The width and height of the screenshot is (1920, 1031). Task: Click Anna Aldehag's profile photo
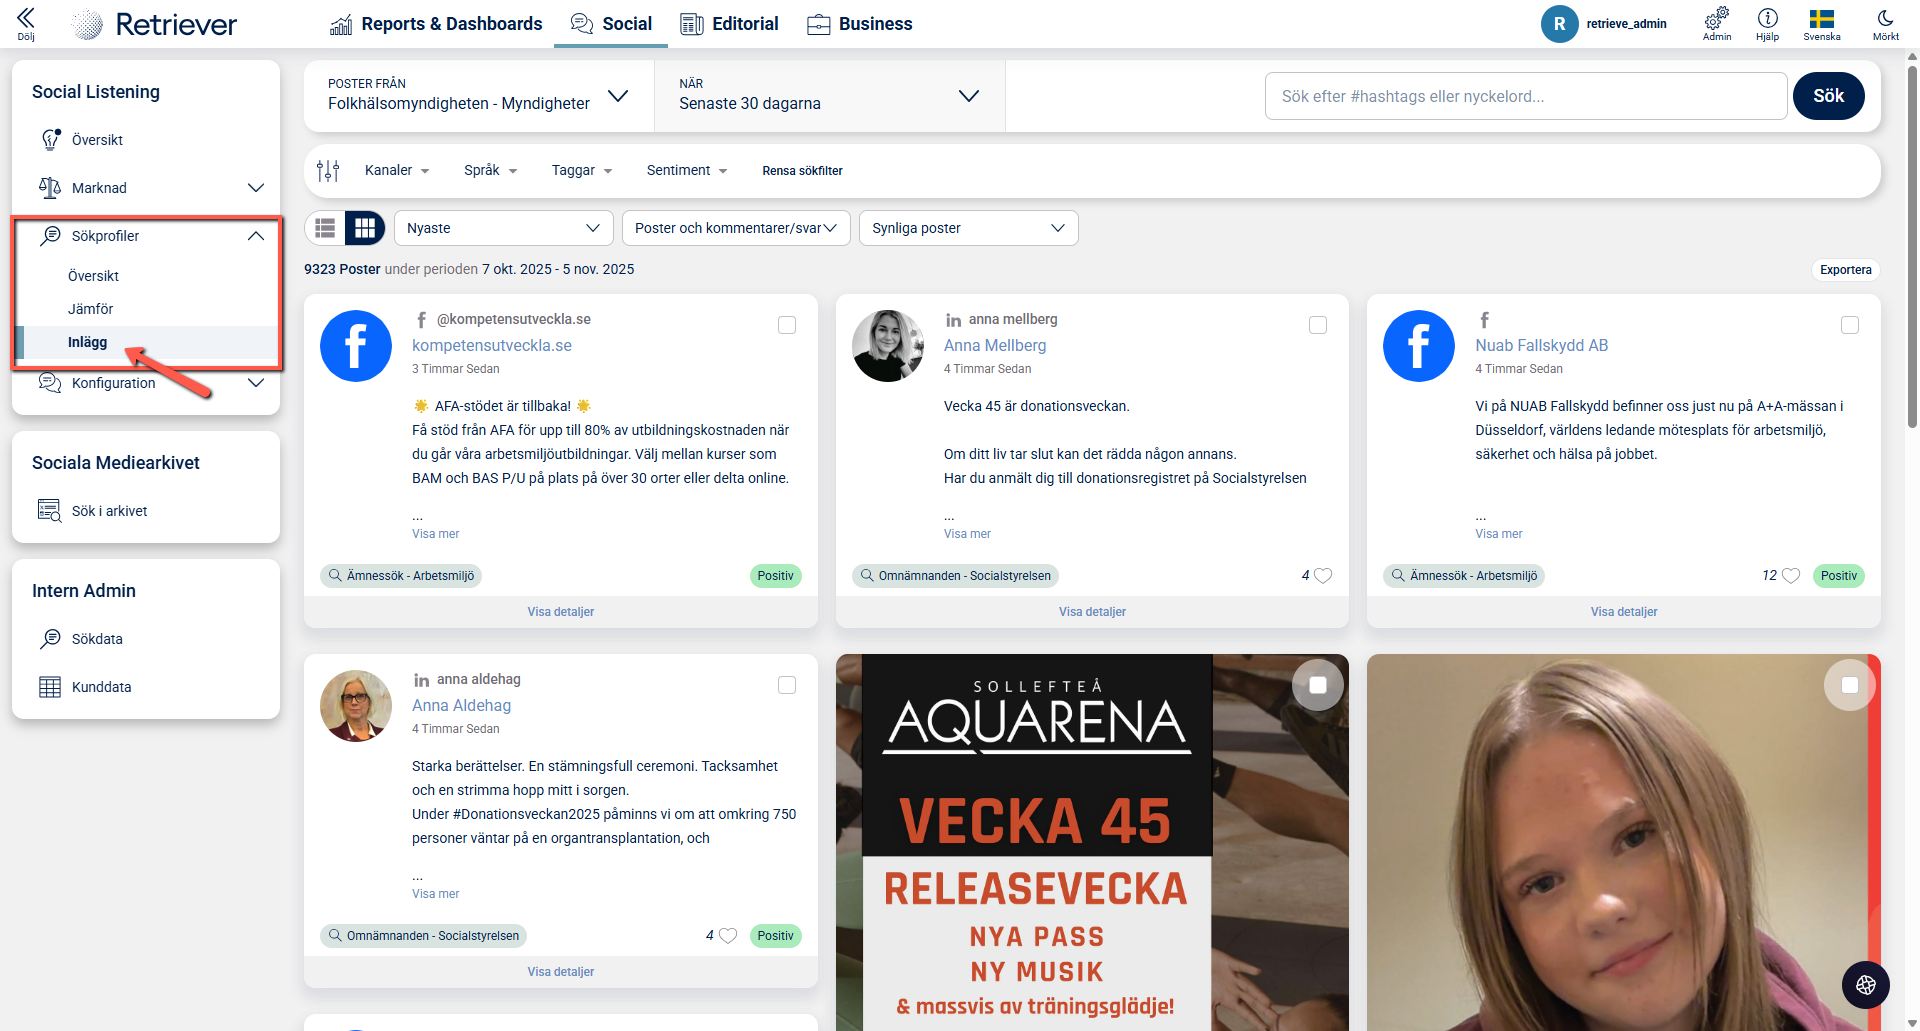(x=356, y=706)
